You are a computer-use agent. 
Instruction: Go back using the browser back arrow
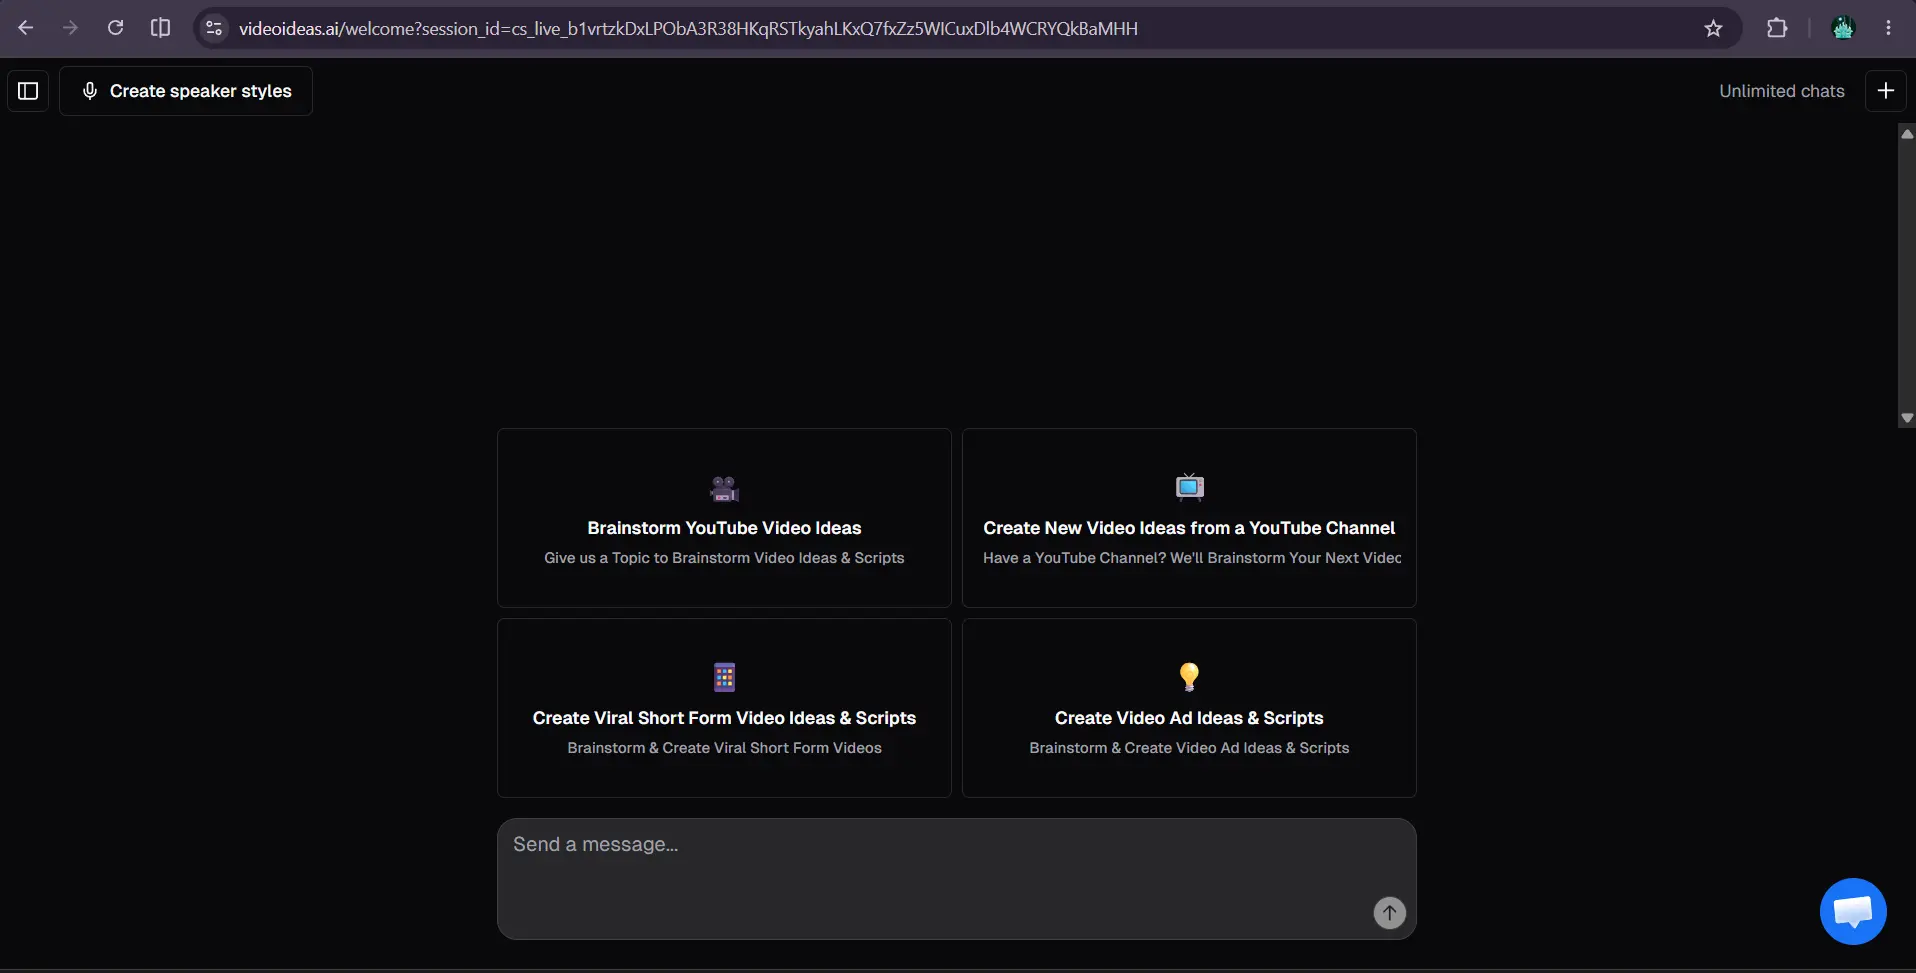[x=26, y=28]
